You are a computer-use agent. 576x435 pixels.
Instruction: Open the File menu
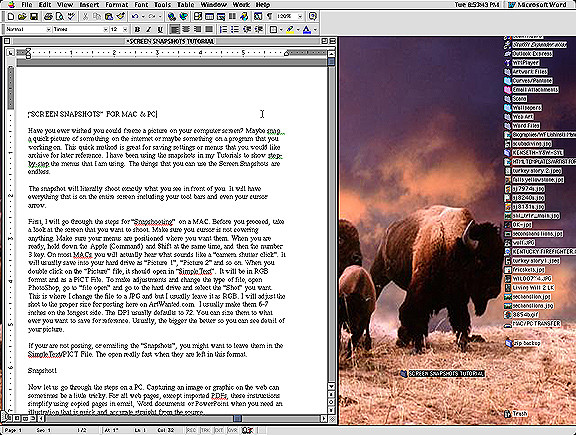pos(27,5)
